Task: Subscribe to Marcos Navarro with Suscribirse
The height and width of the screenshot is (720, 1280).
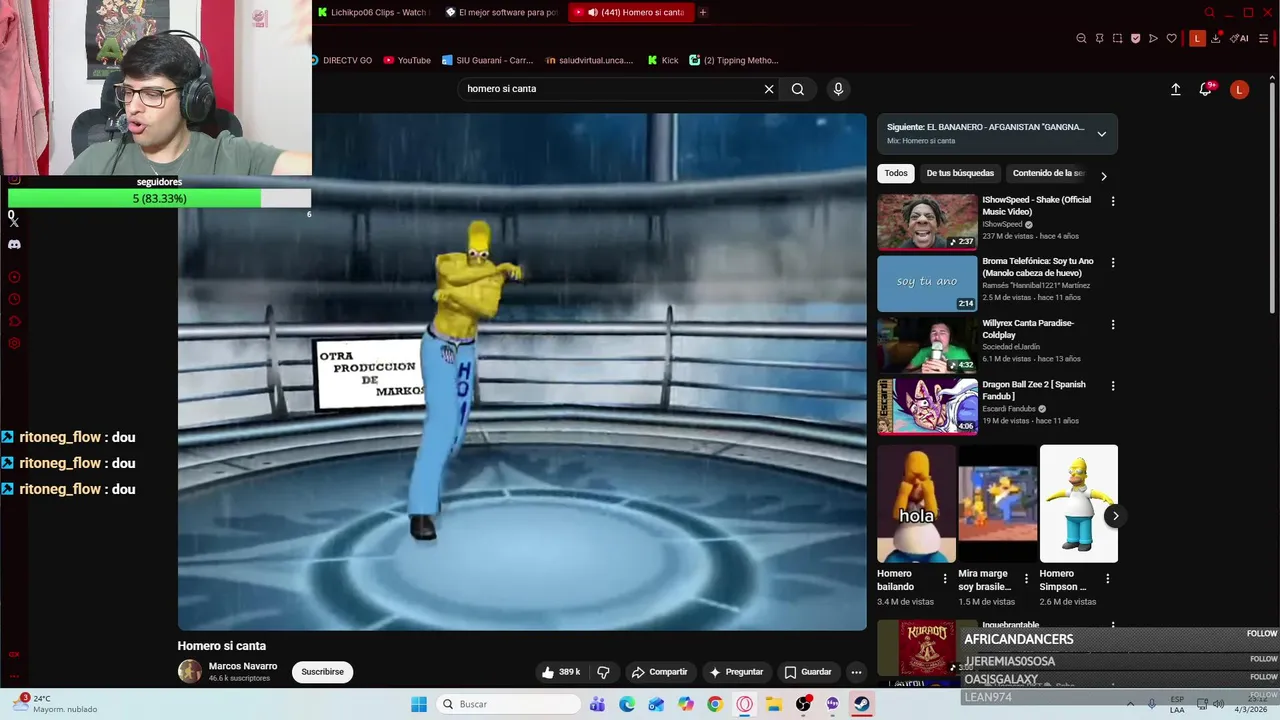Action: coord(322,672)
